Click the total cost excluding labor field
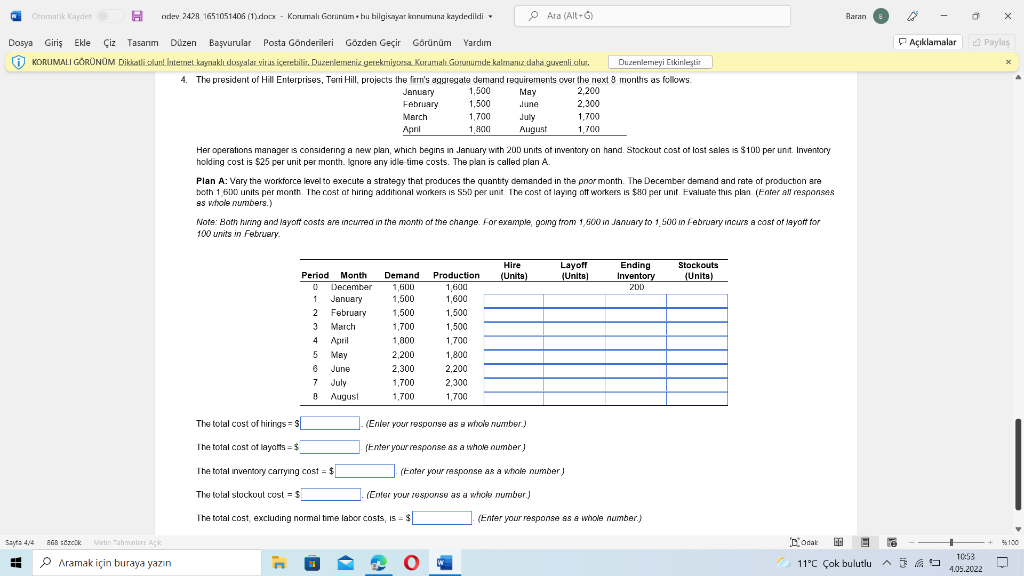 click(x=441, y=518)
